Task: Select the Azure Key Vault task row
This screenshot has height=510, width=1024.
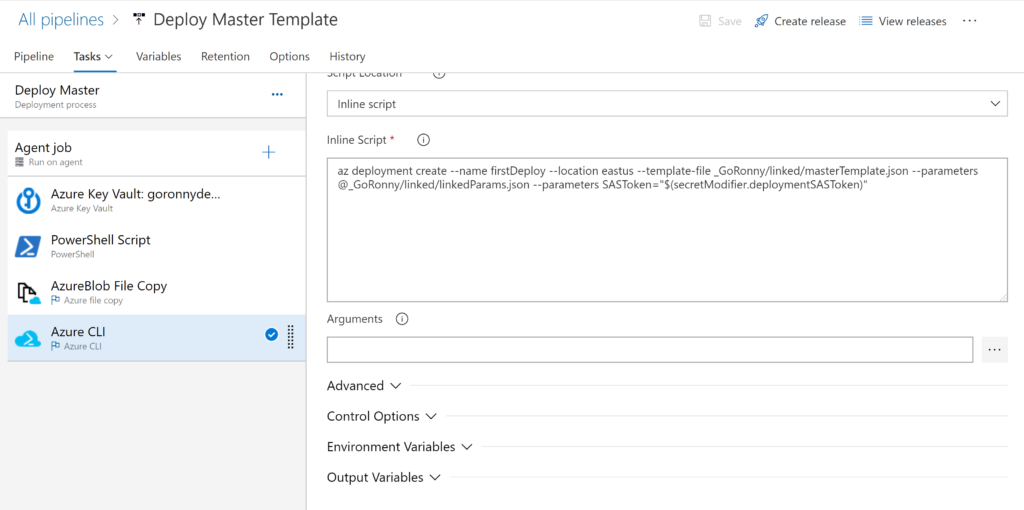Action: point(157,201)
